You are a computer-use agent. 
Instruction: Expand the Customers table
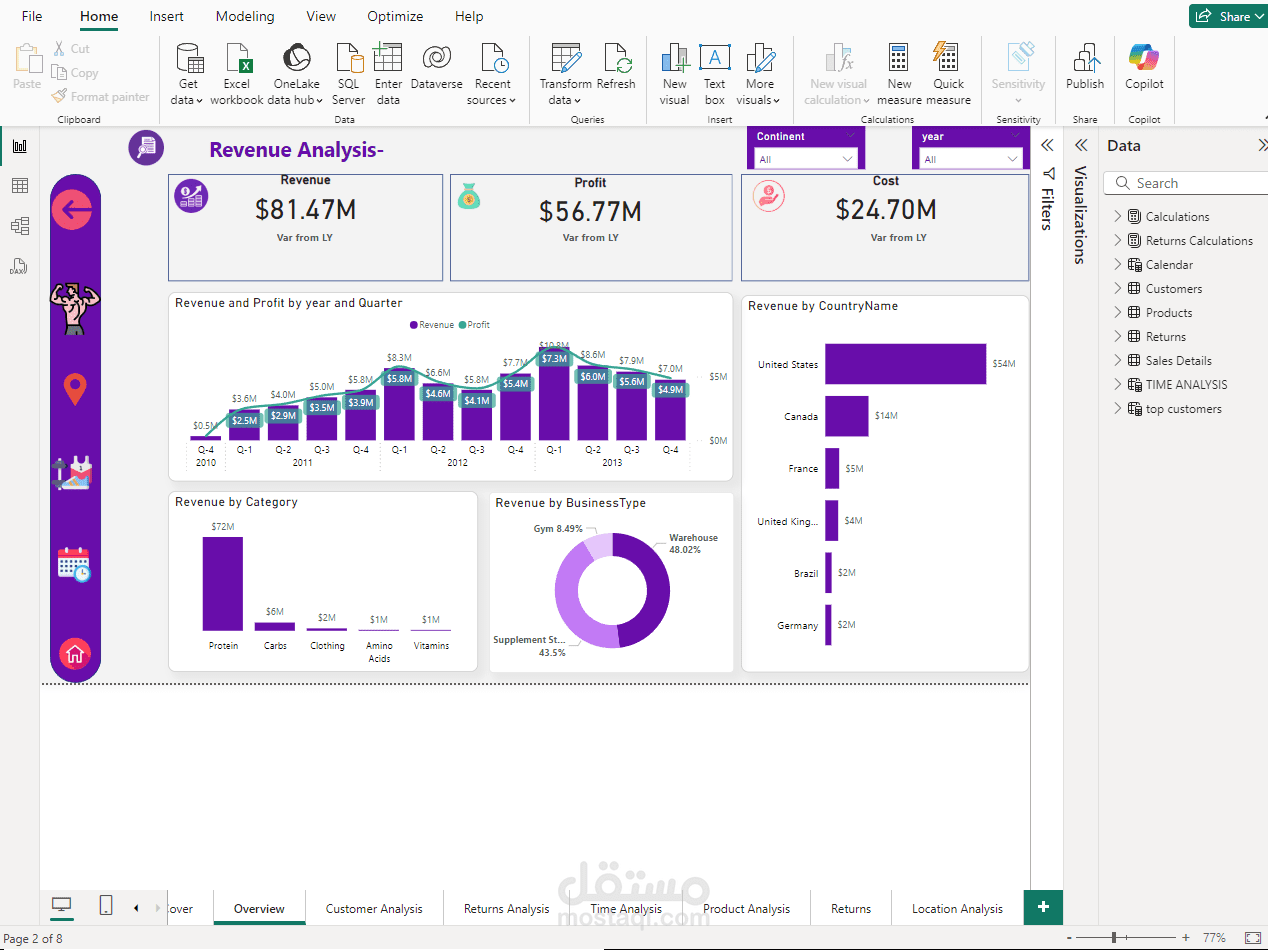1118,288
